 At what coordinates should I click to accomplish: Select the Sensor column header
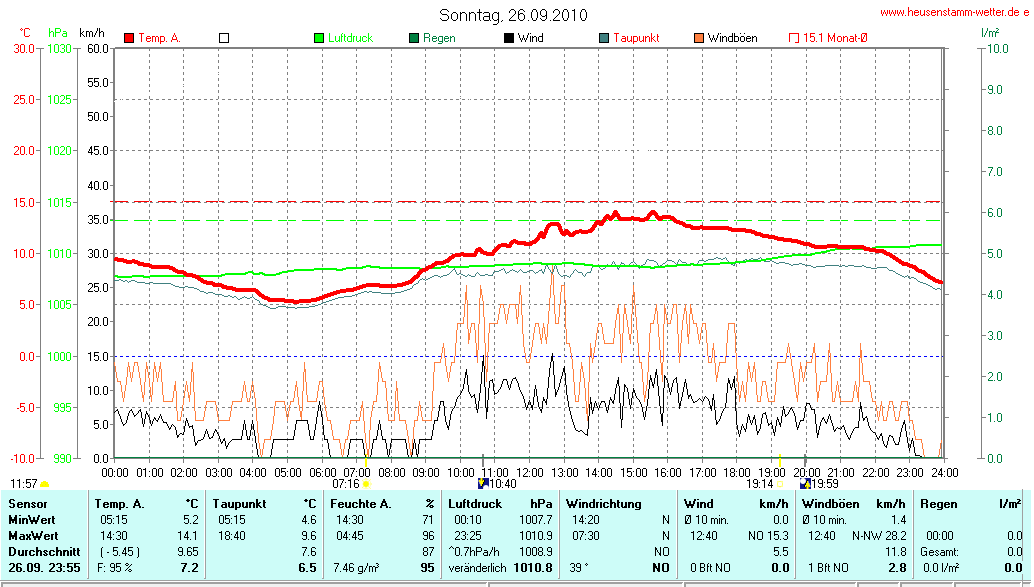(x=26, y=504)
